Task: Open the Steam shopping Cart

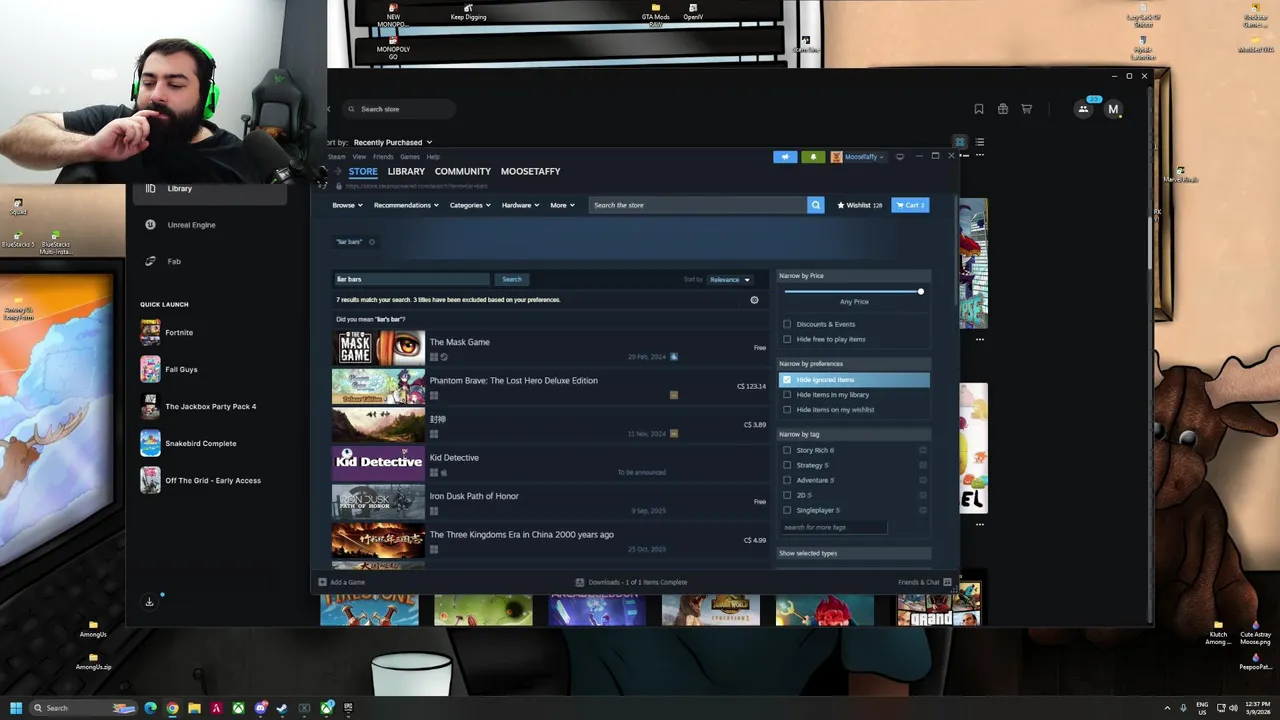Action: click(x=910, y=205)
